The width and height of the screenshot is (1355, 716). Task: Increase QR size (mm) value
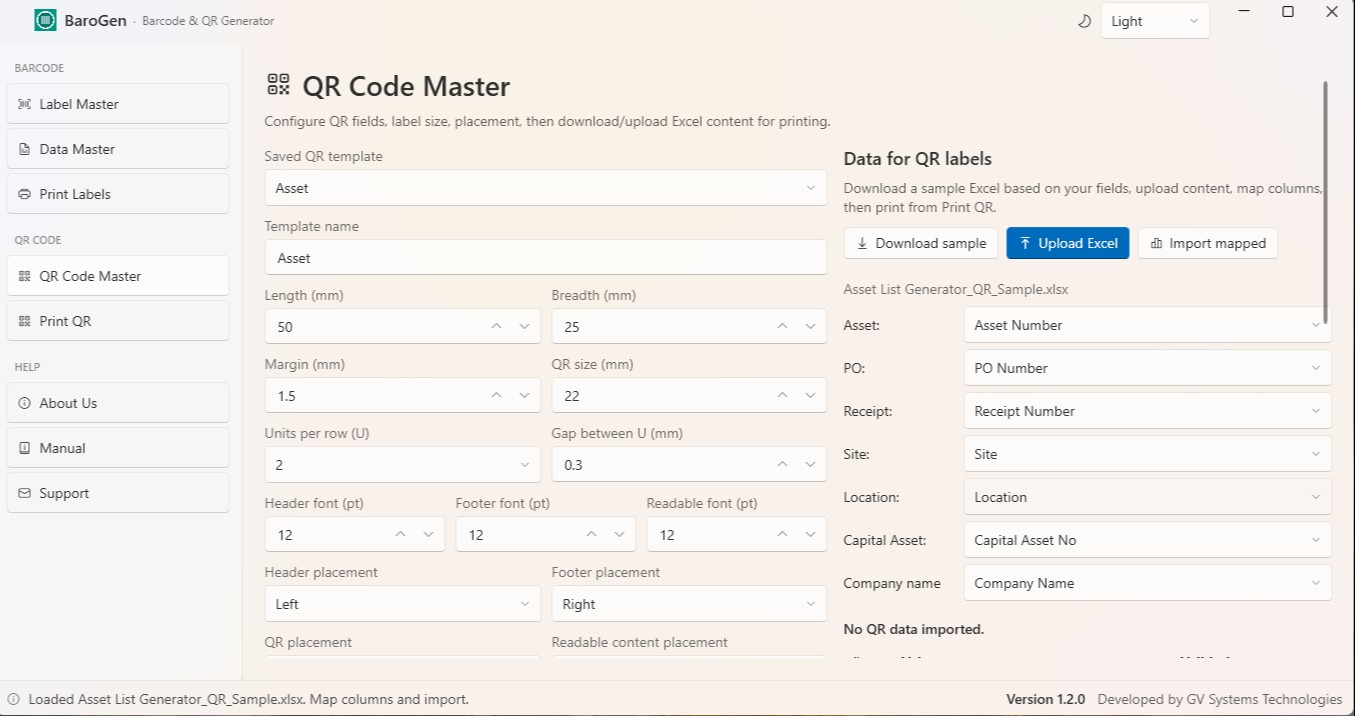[783, 396]
